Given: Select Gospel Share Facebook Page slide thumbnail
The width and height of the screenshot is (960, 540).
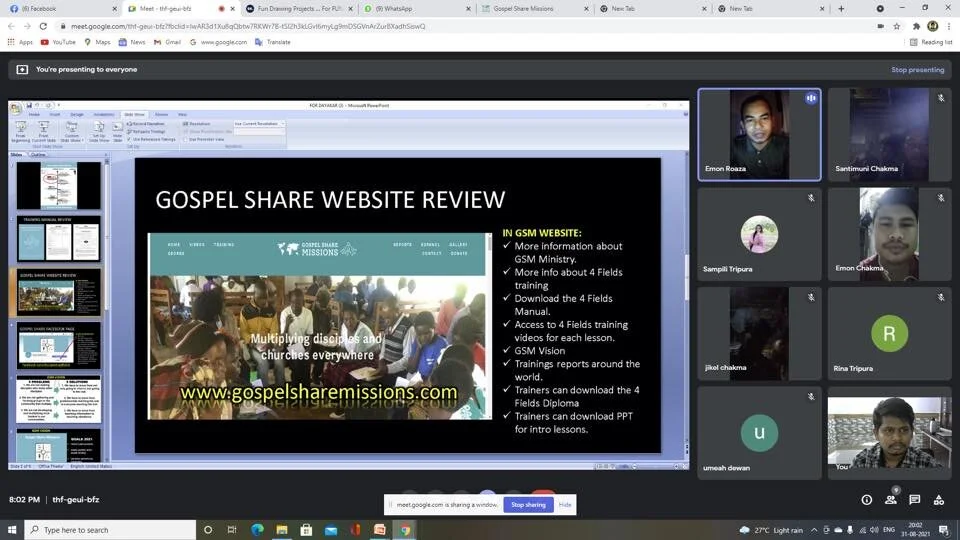Looking at the screenshot, I should pos(58,346).
